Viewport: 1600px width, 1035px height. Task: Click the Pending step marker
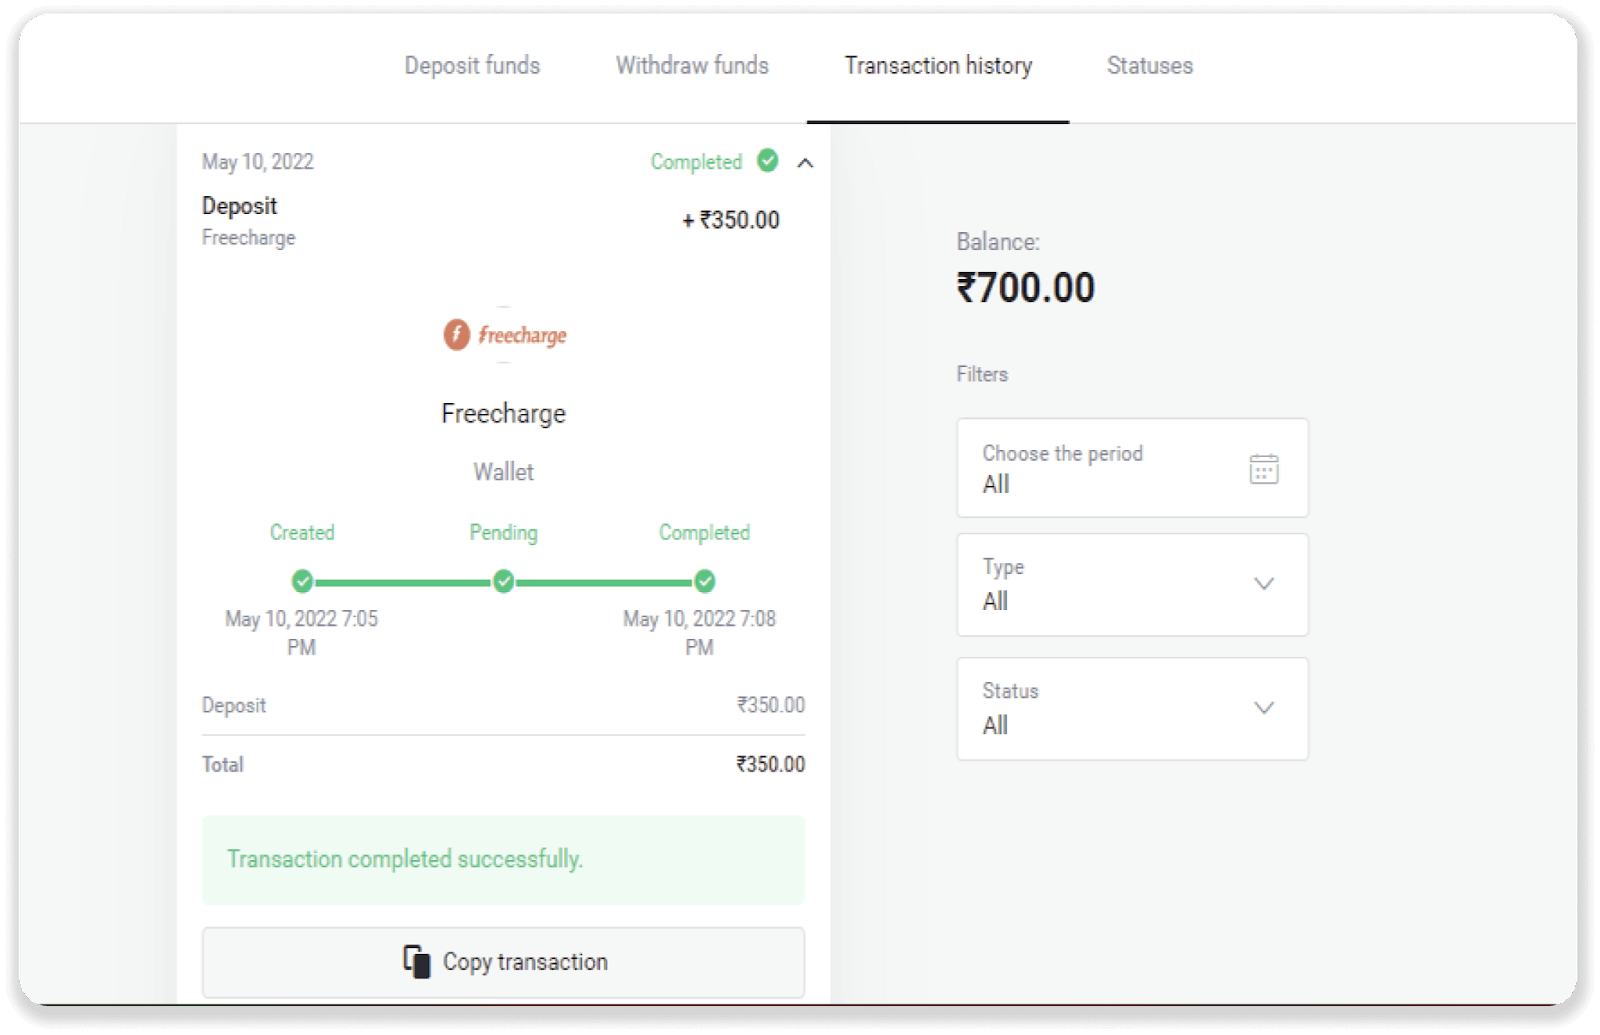(504, 581)
